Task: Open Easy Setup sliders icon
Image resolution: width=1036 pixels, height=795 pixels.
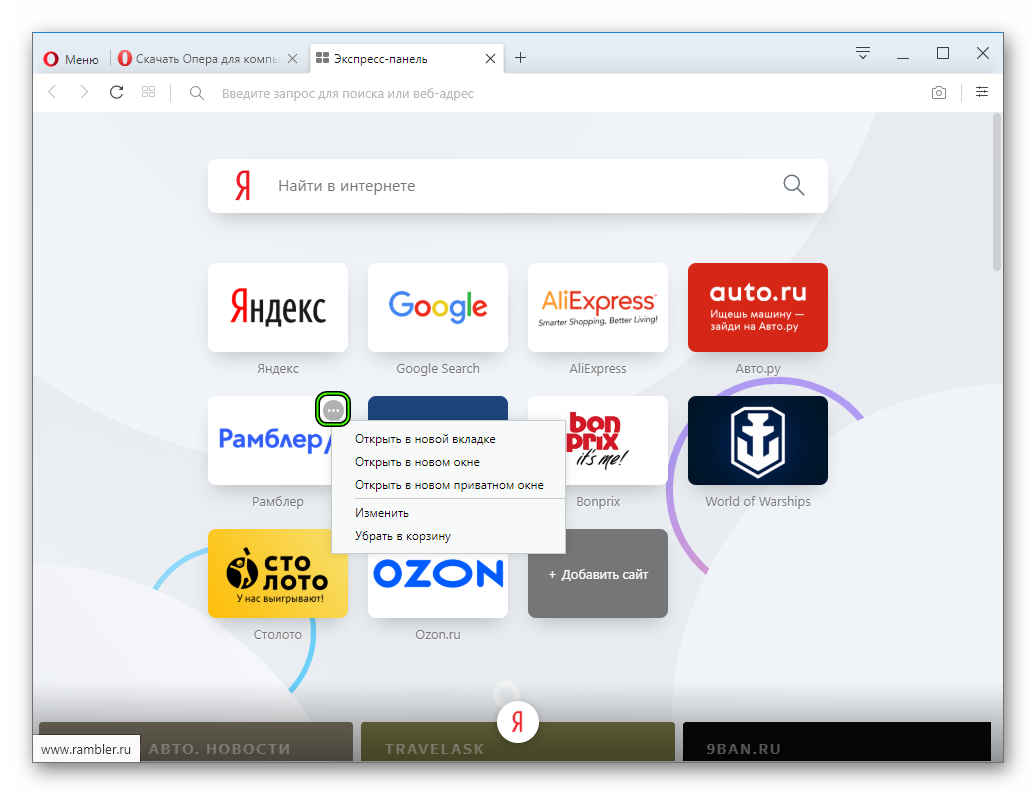Action: [982, 92]
